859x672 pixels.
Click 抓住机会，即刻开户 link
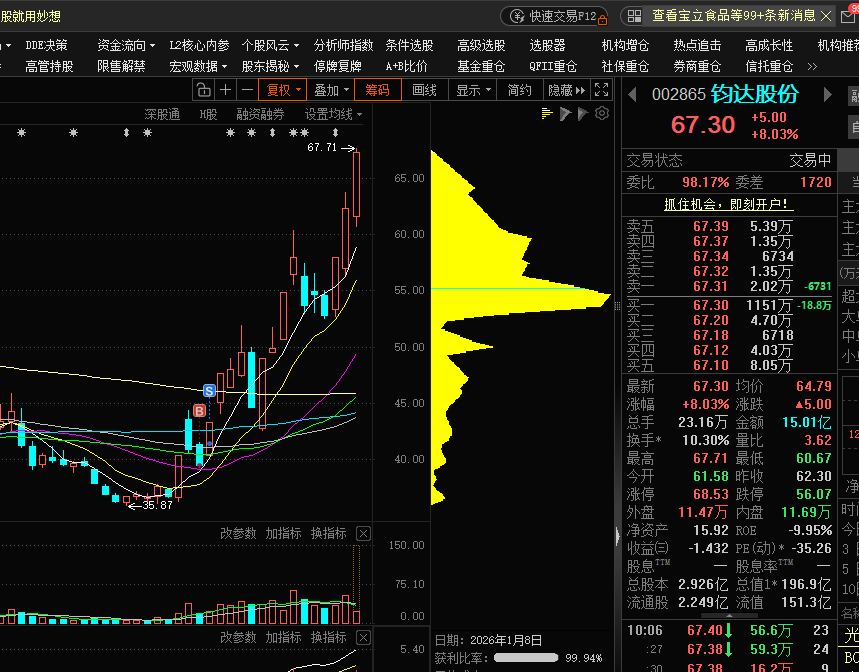[729, 204]
